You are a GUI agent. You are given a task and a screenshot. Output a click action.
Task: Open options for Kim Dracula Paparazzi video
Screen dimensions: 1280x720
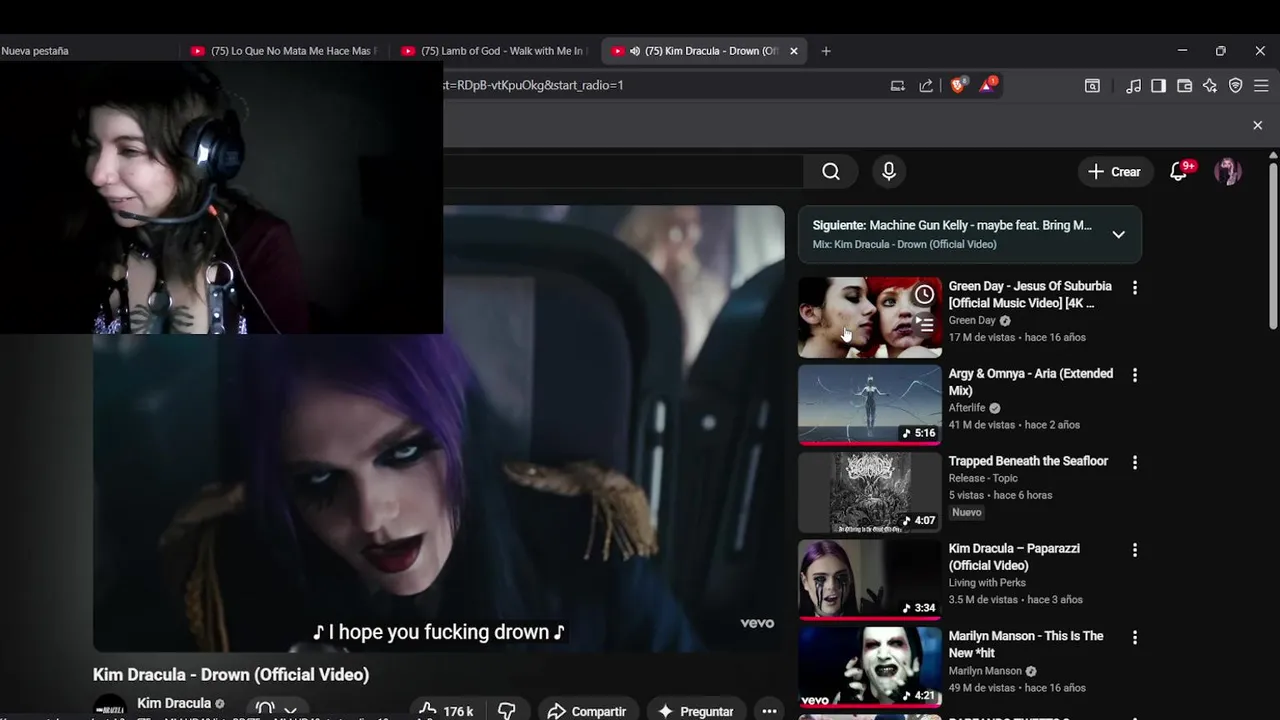point(1134,550)
